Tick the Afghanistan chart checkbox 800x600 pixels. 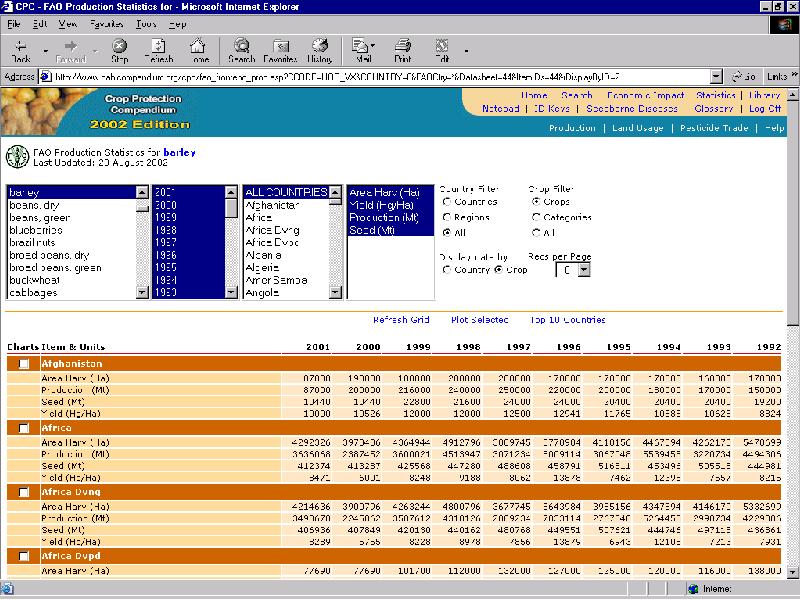pos(24,364)
